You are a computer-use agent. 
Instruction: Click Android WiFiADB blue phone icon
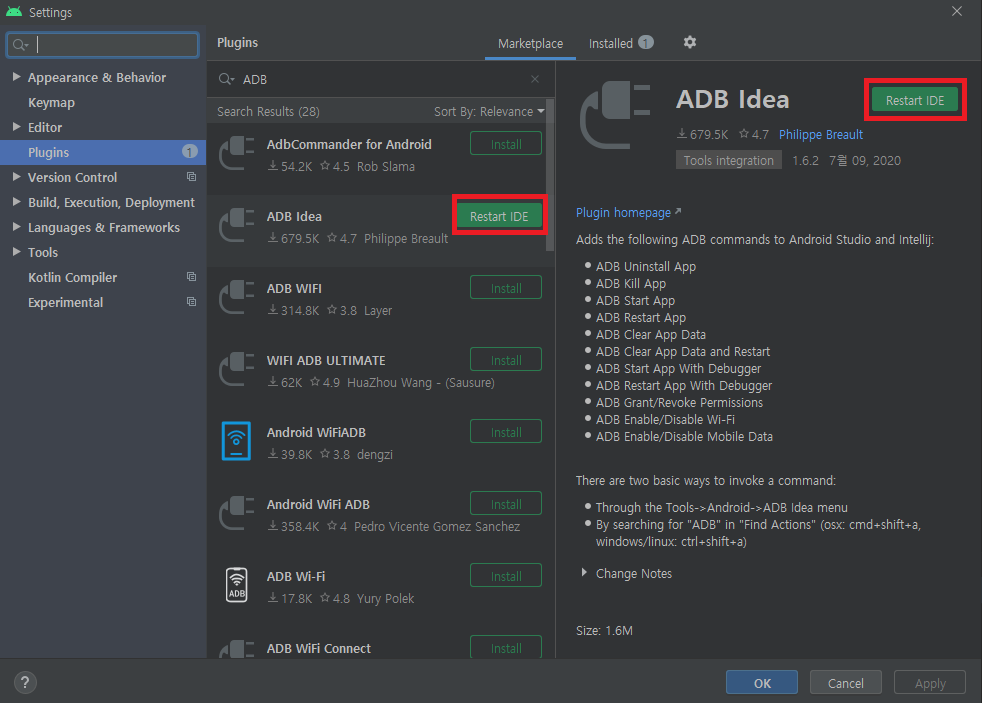(237, 441)
